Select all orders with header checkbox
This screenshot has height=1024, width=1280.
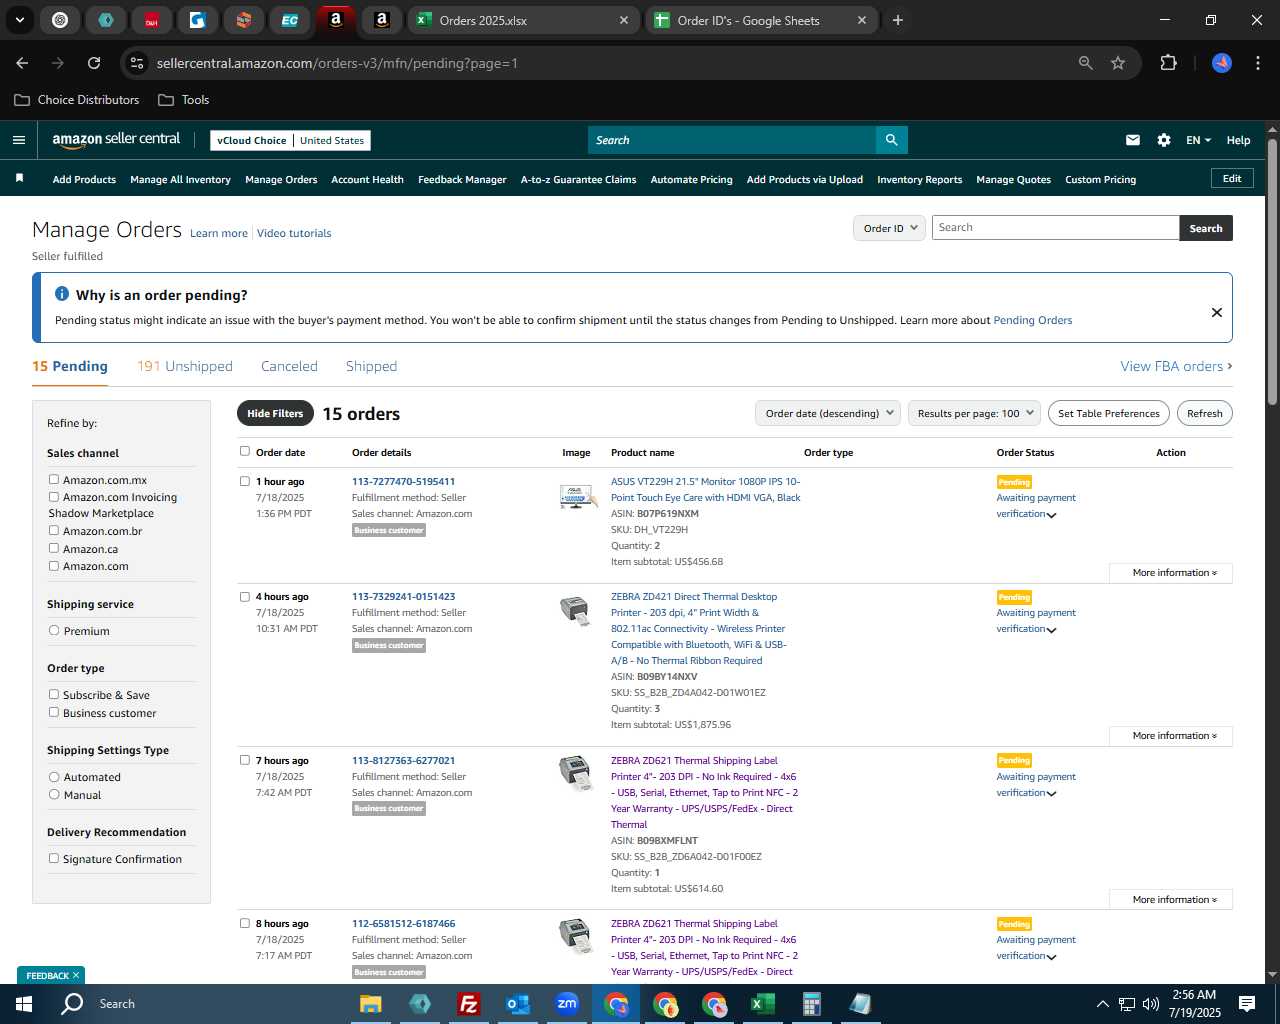[x=245, y=451]
